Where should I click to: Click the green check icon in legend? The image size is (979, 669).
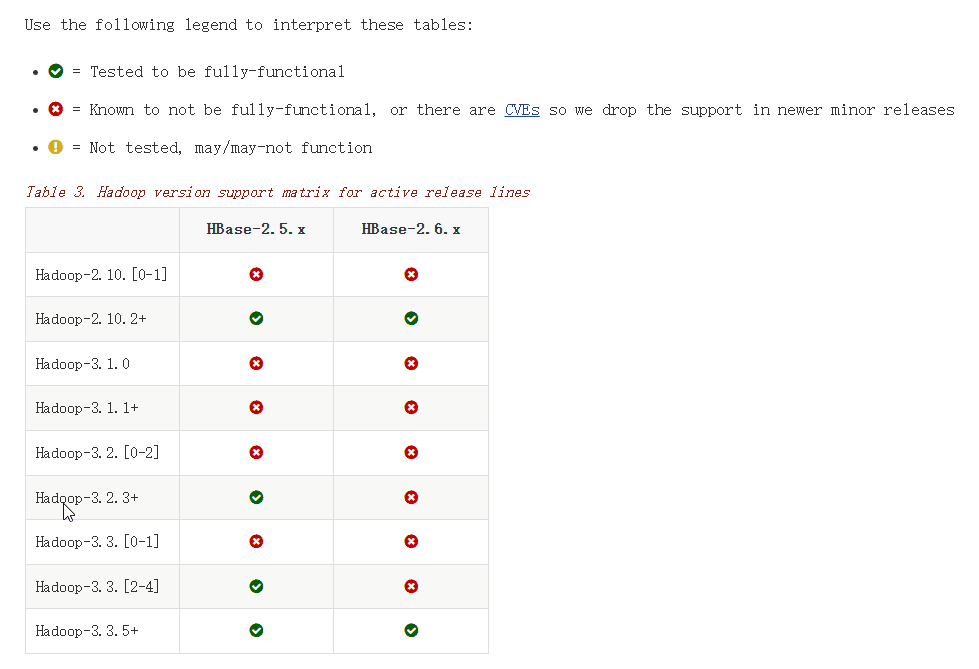pyautogui.click(x=56, y=71)
